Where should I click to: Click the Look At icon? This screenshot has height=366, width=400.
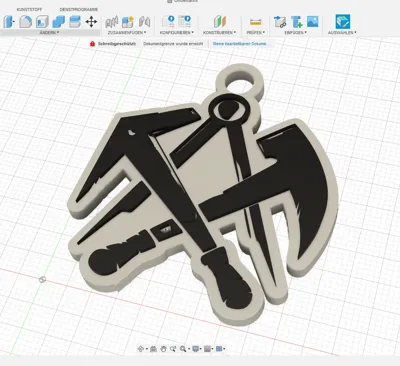point(153,349)
